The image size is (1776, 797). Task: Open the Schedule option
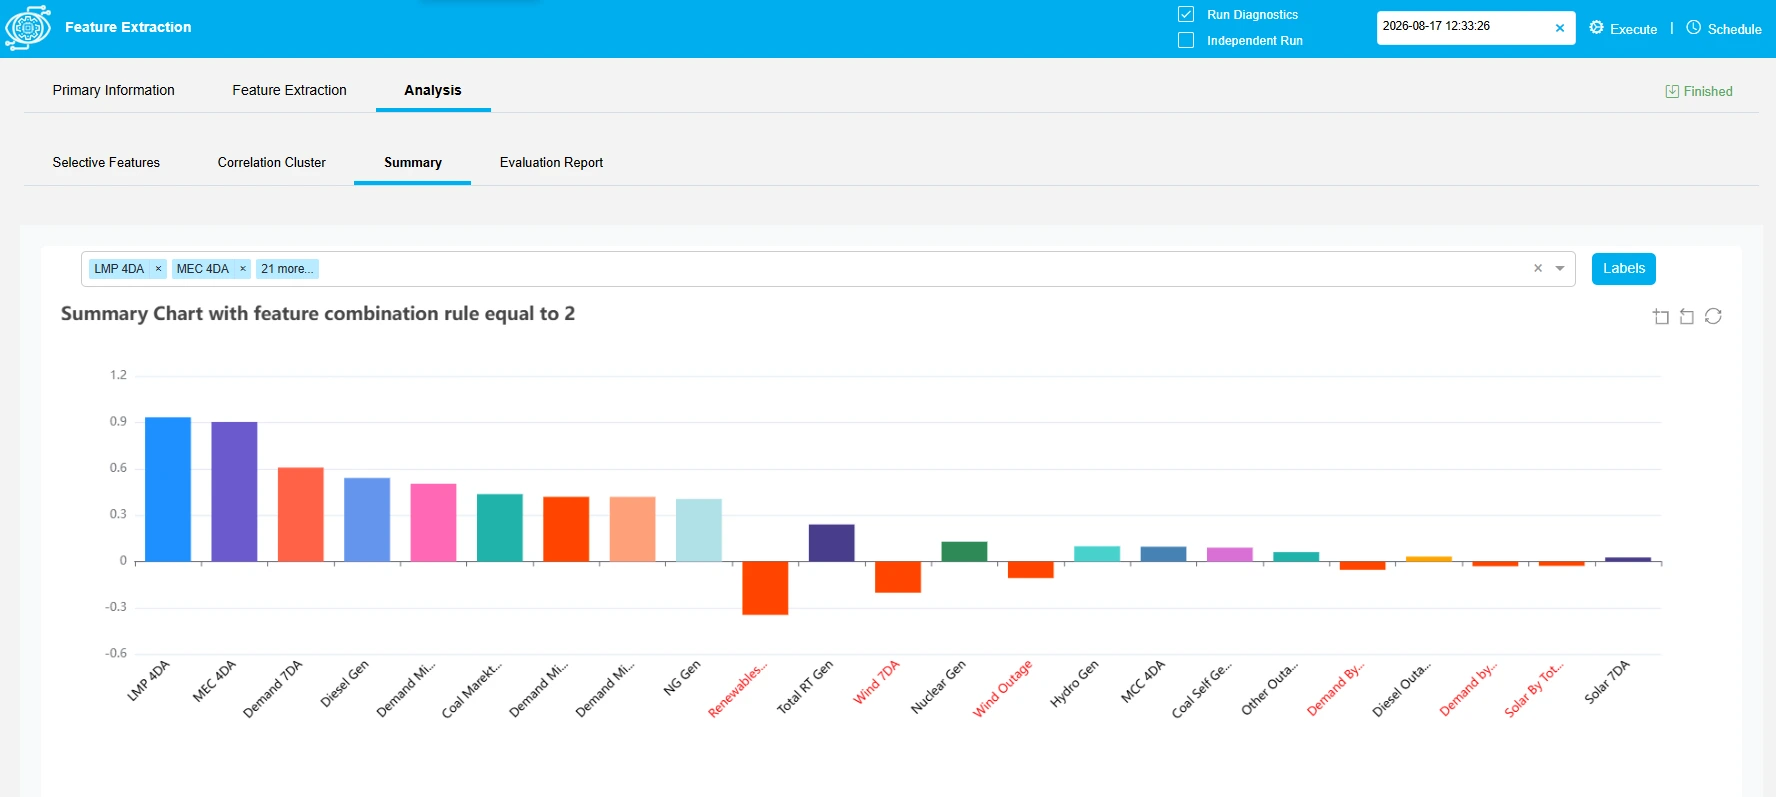(x=1724, y=29)
